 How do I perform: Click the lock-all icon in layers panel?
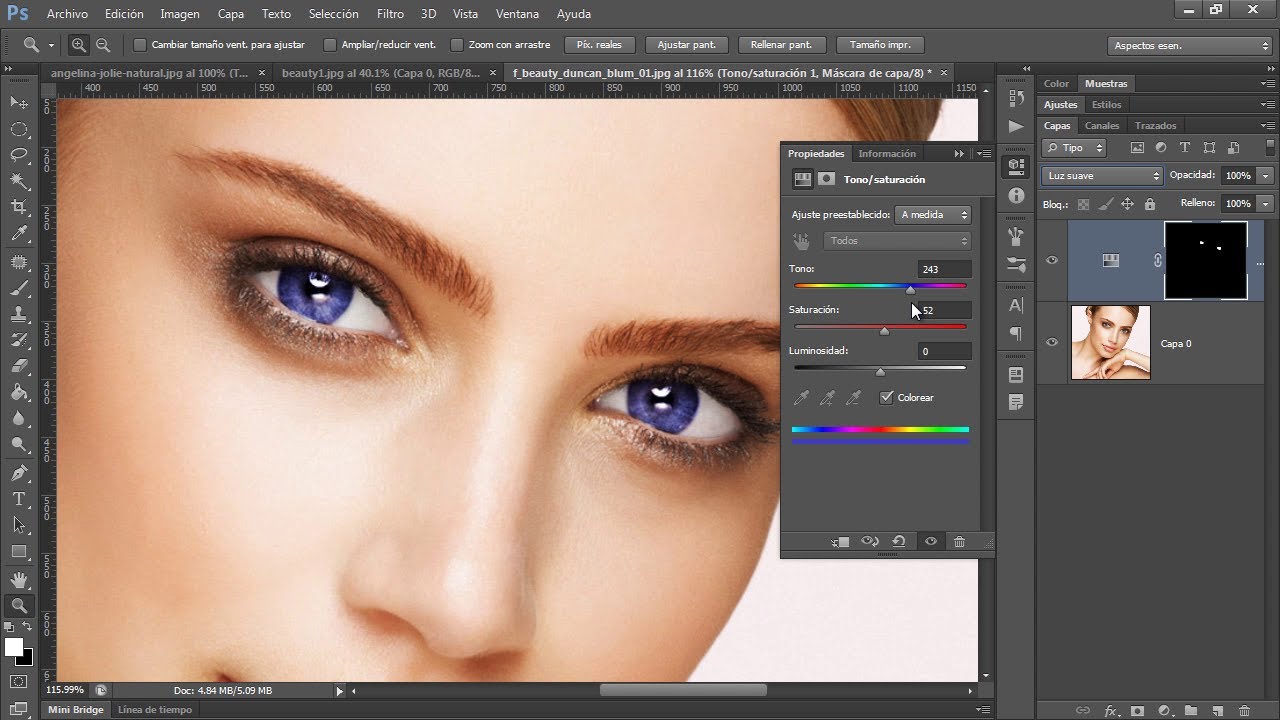tap(1150, 204)
